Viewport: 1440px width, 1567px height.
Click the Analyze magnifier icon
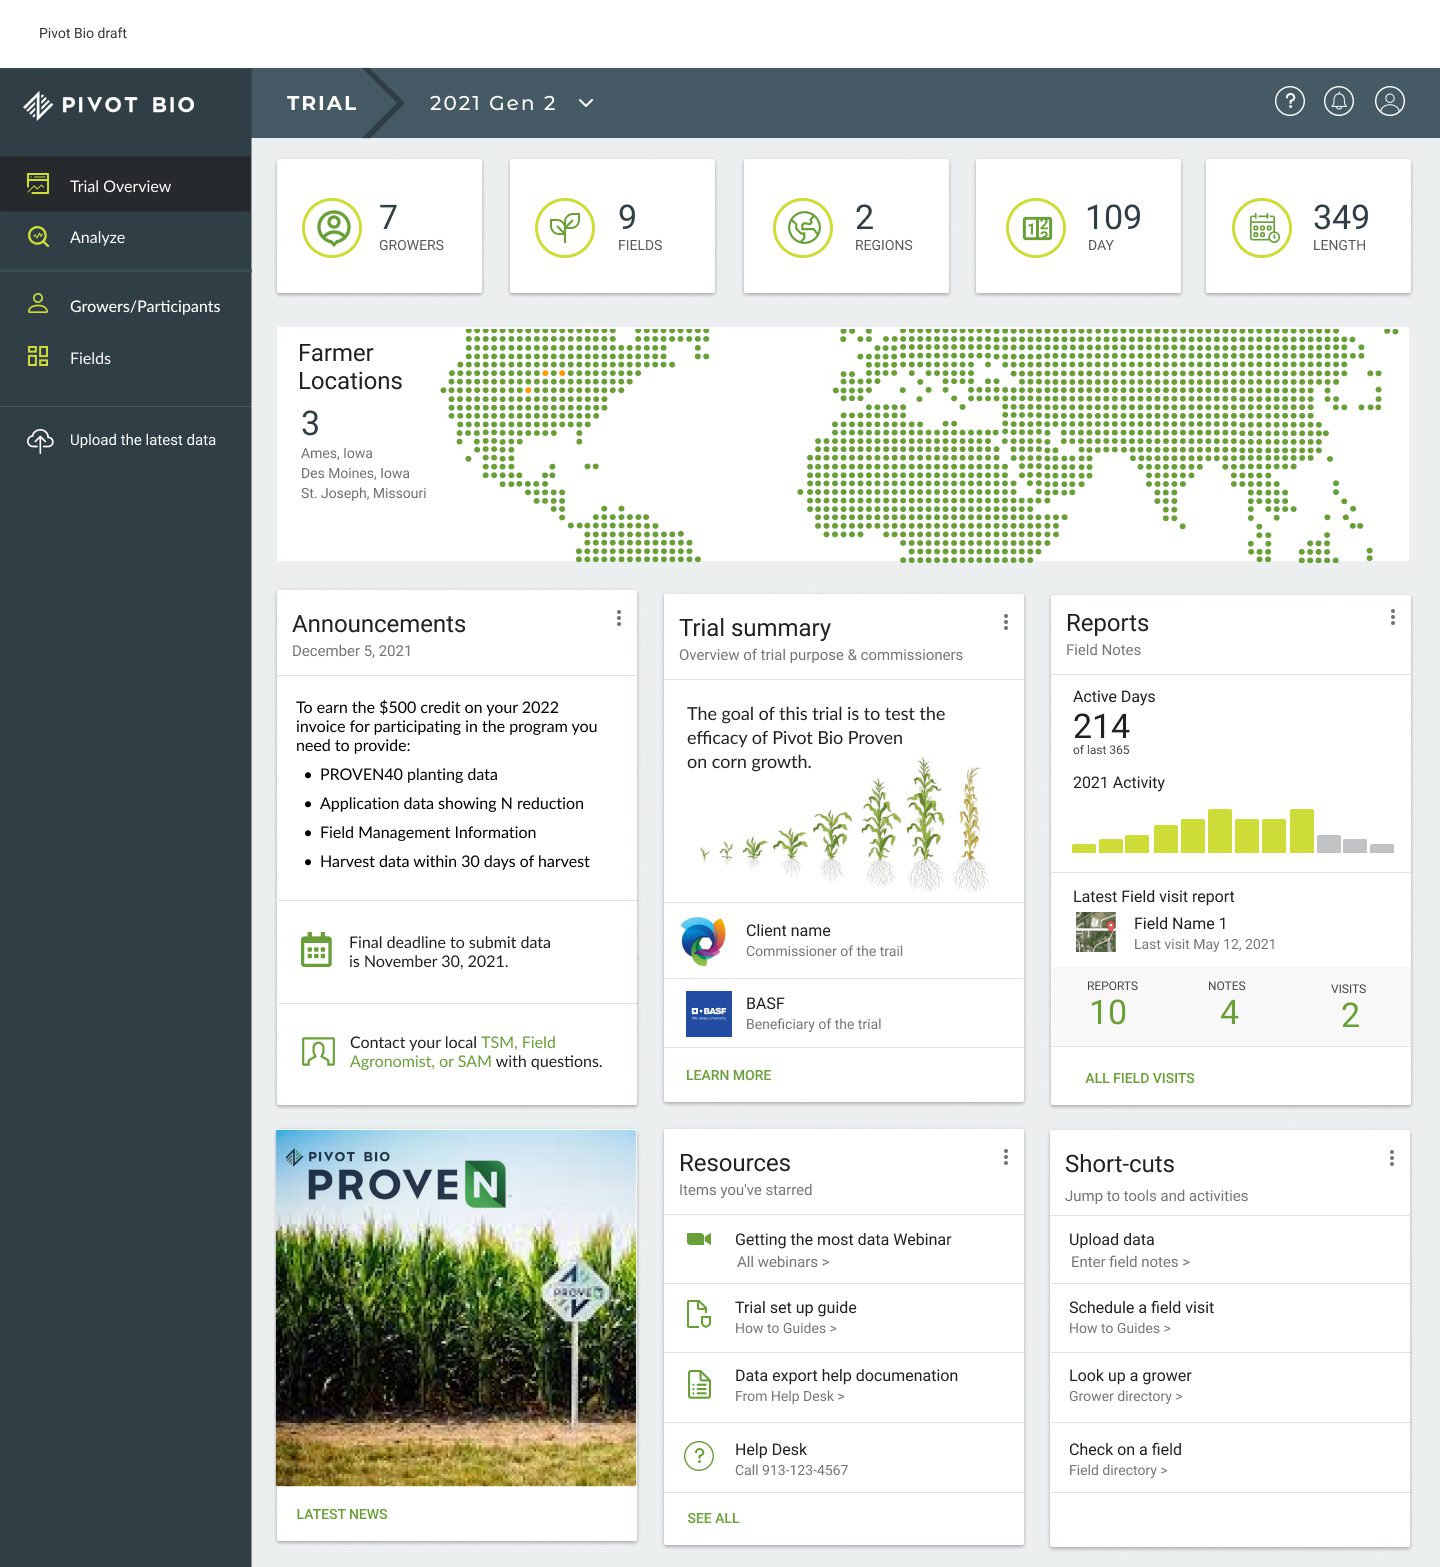tap(38, 236)
